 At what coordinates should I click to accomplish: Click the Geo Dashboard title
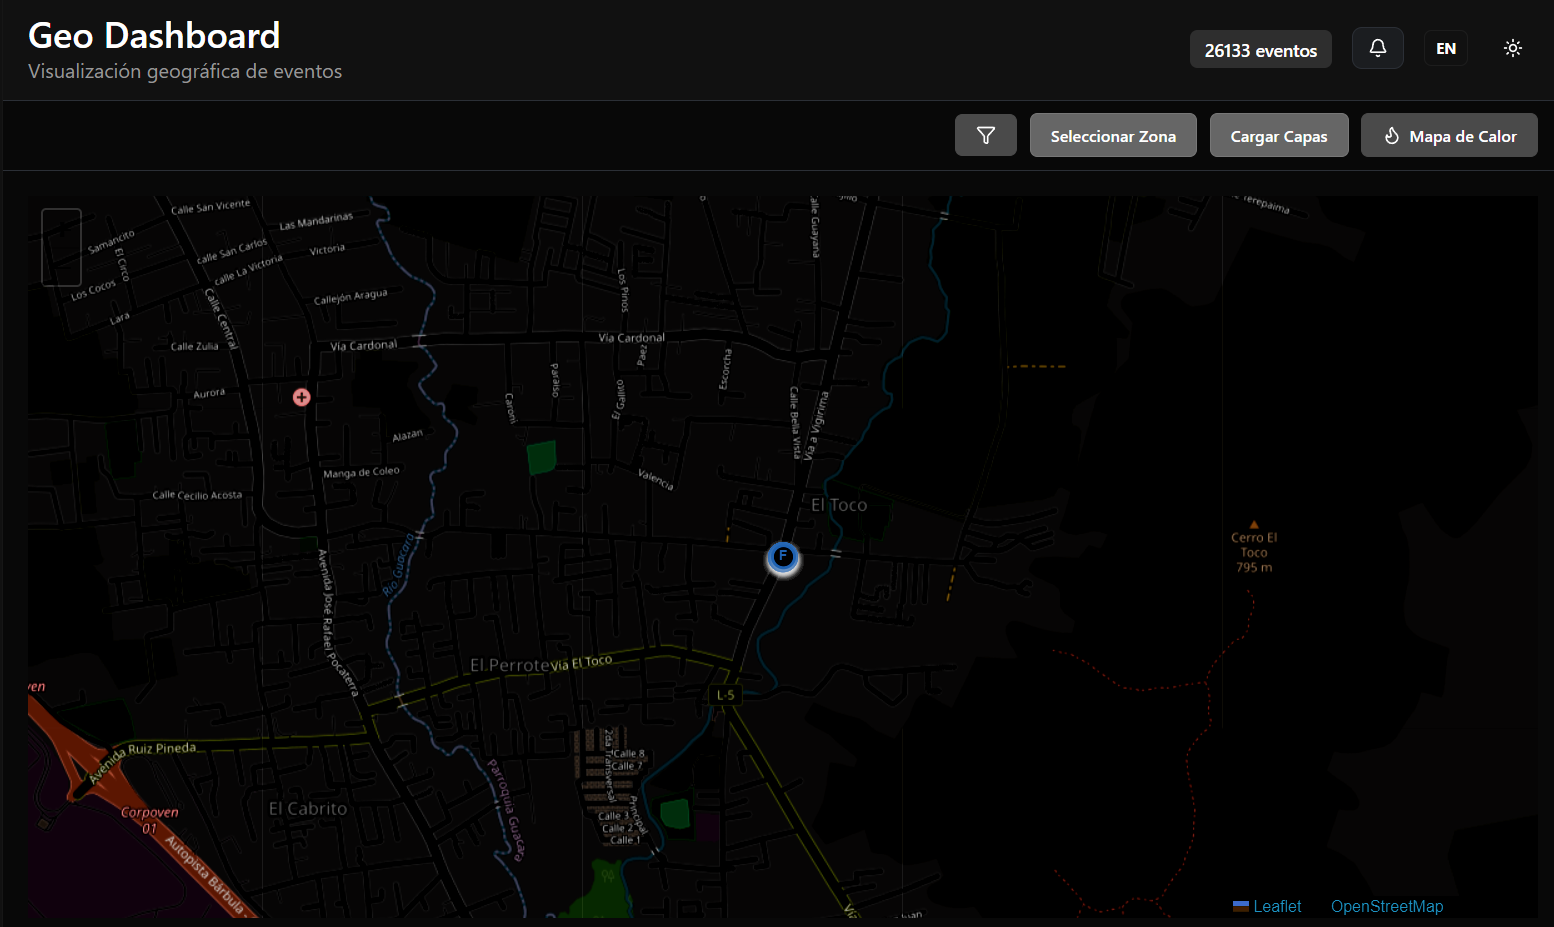154,36
